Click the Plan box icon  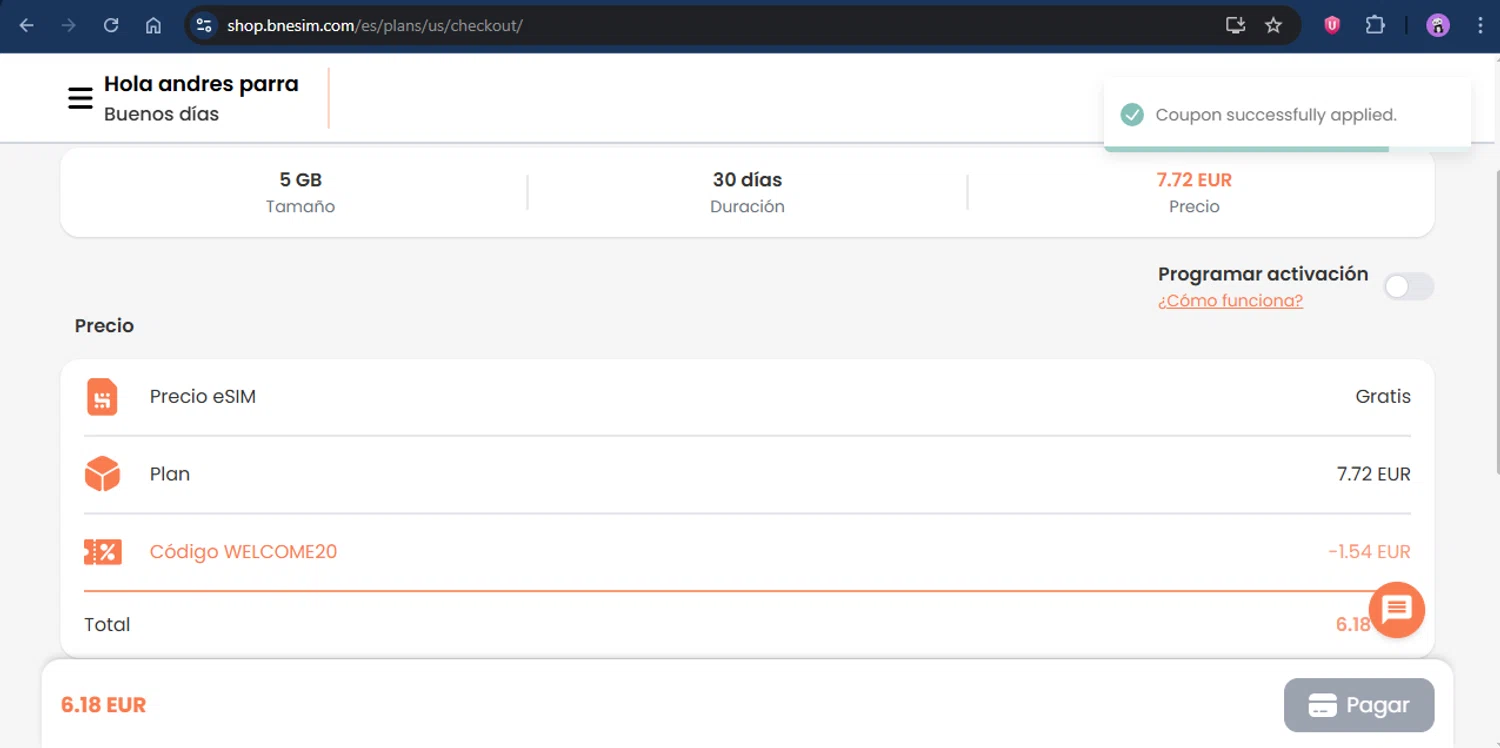tap(102, 474)
